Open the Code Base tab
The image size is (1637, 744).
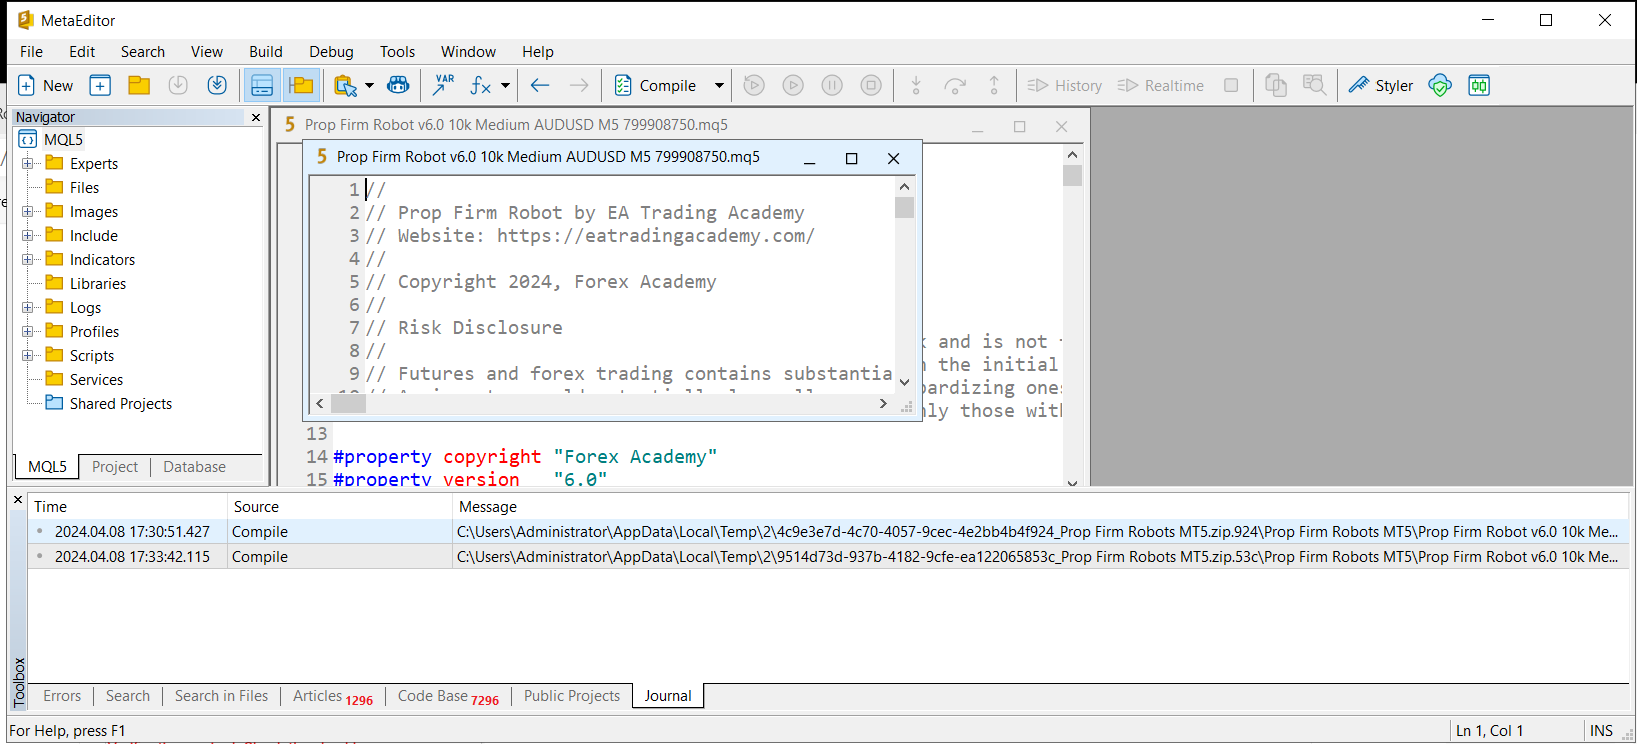tap(448, 696)
